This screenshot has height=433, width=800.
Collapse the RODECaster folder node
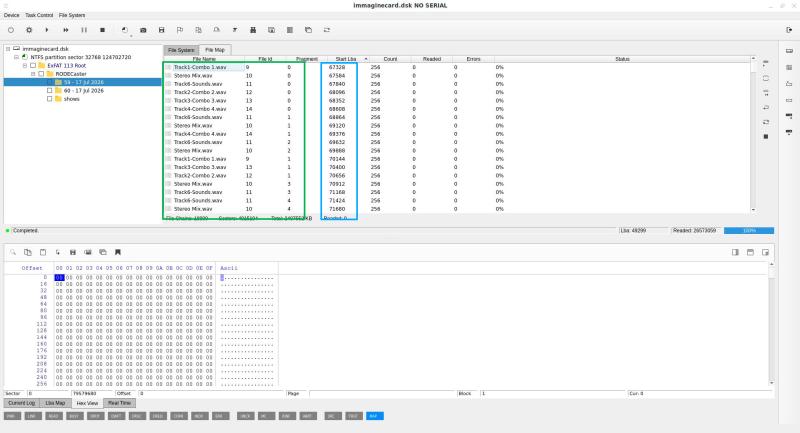point(33,74)
